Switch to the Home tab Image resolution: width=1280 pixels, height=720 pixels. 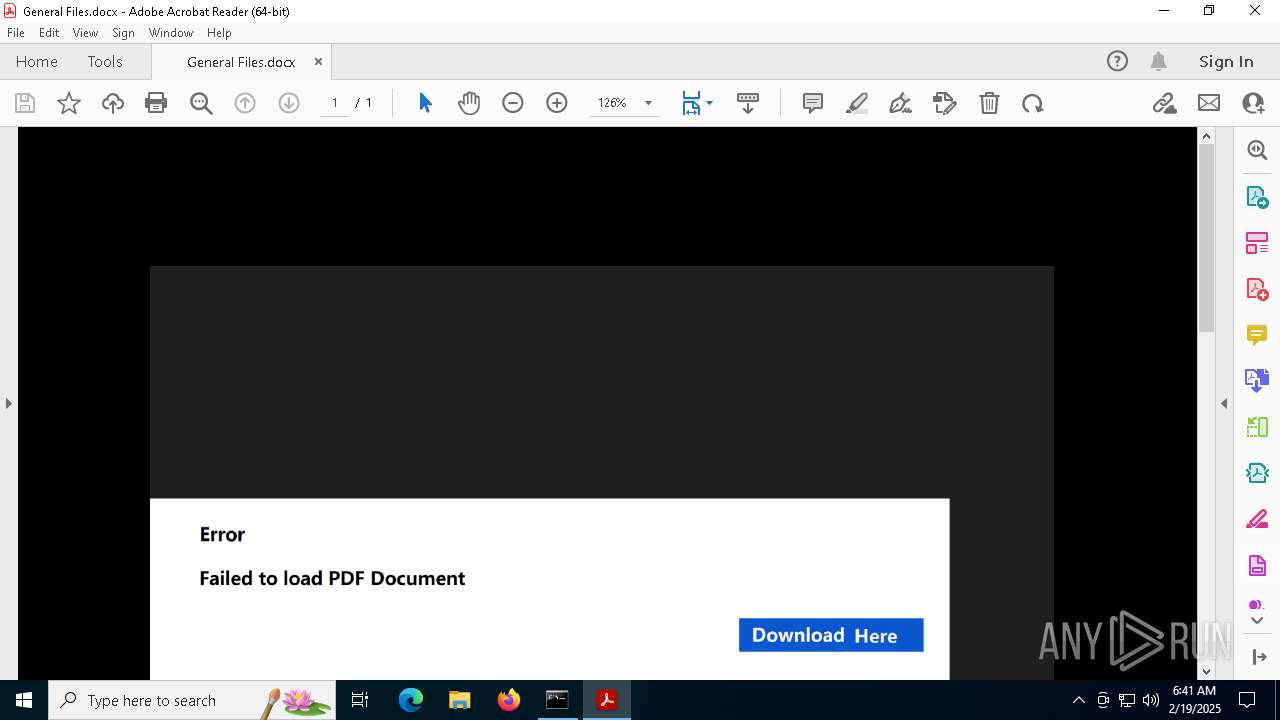pos(37,61)
